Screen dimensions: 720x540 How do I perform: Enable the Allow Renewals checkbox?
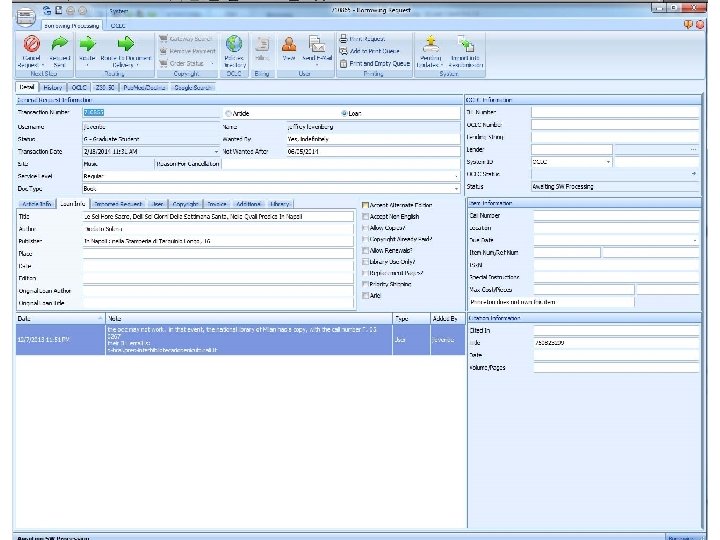pos(366,250)
